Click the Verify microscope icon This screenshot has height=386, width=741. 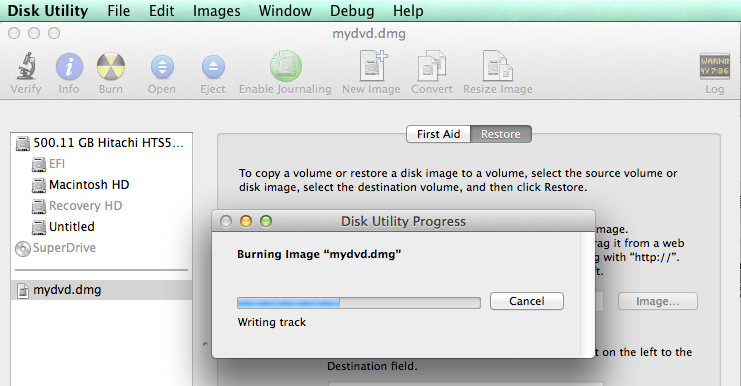26,66
